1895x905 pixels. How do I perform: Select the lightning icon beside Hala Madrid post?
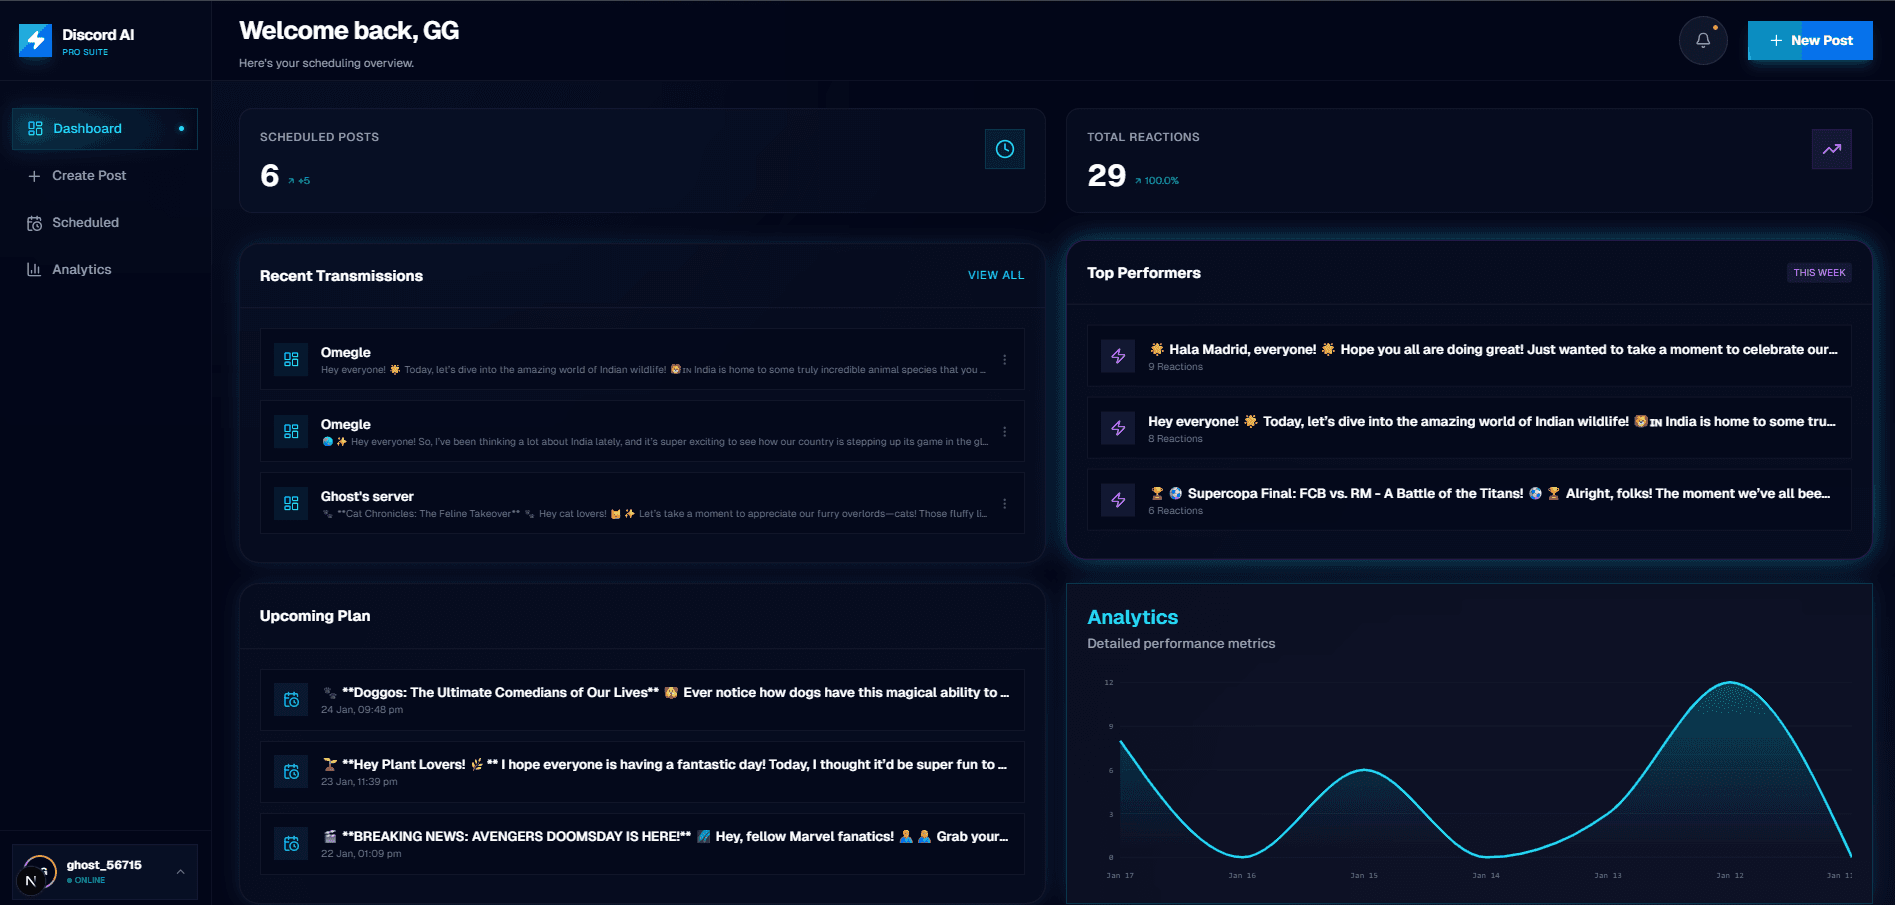pyautogui.click(x=1117, y=356)
